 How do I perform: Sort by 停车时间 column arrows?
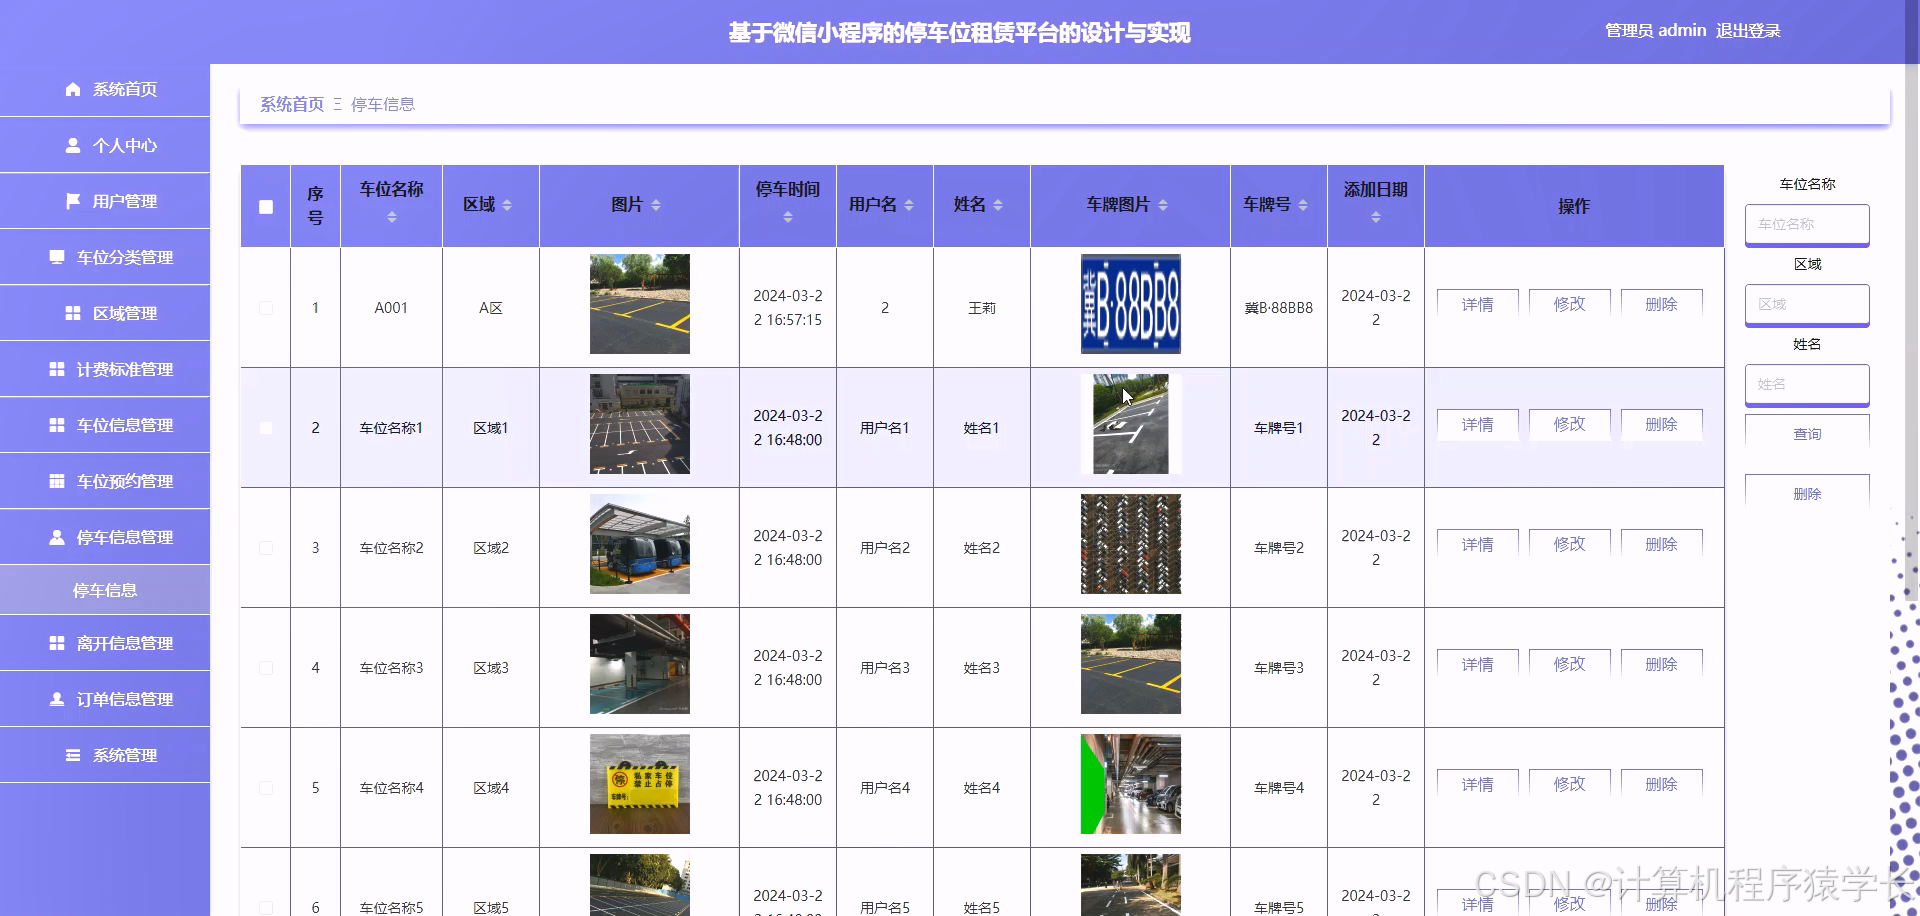788,217
